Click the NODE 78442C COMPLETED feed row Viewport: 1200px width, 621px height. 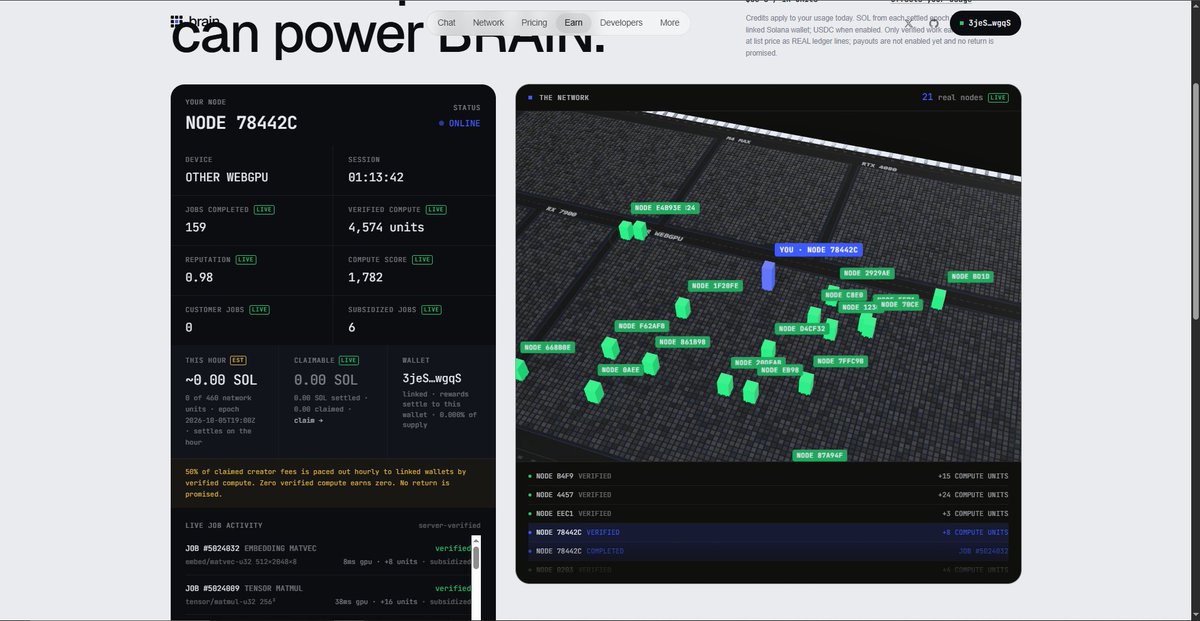768,550
